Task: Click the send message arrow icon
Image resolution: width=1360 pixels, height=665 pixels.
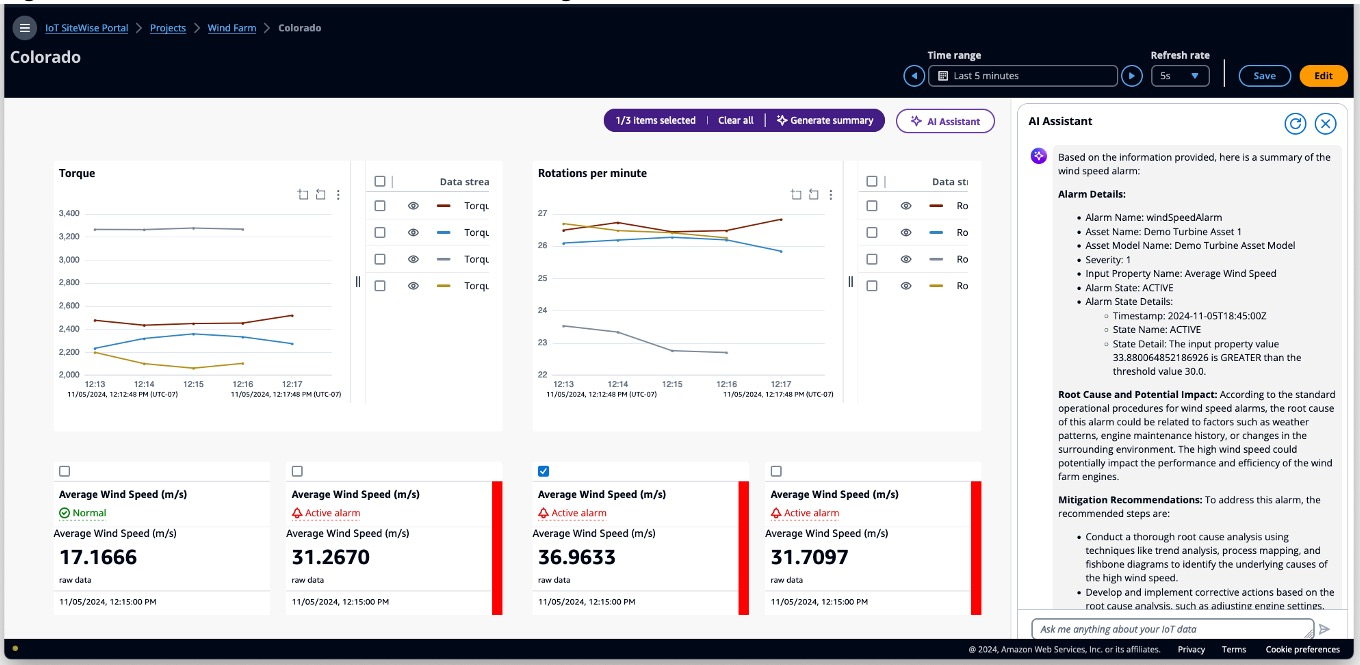Action: pos(1325,629)
